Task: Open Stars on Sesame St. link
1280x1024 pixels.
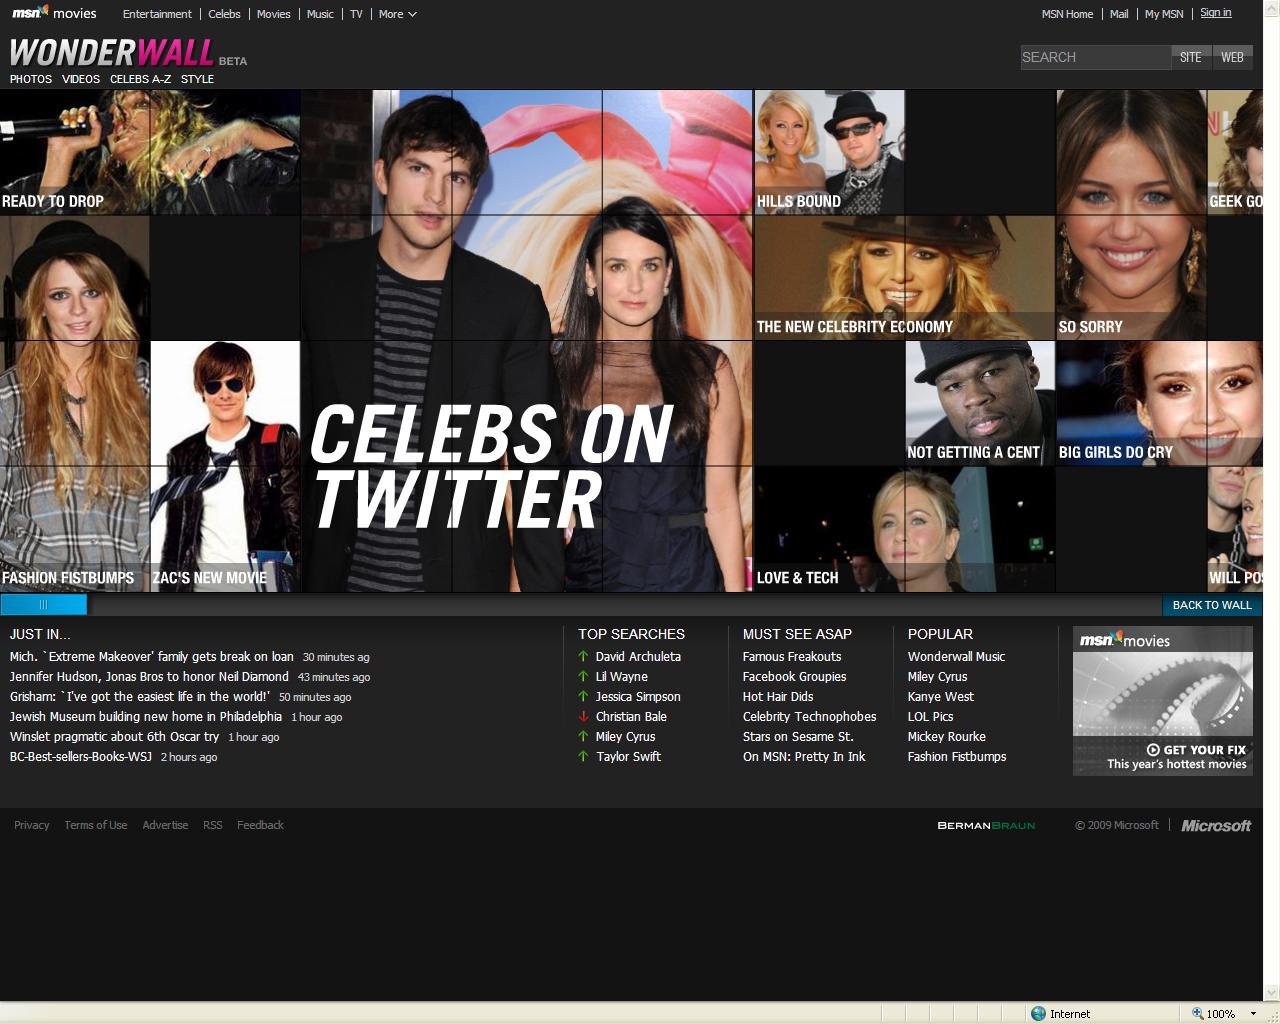Action: click(x=798, y=737)
